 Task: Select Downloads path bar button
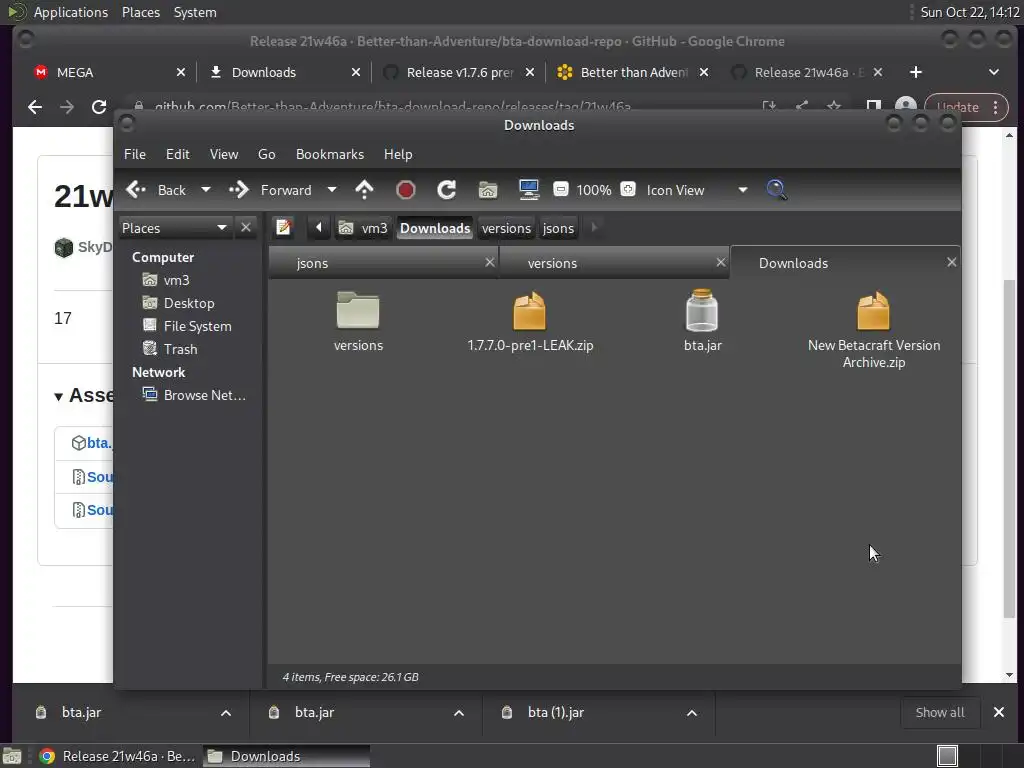[435, 228]
